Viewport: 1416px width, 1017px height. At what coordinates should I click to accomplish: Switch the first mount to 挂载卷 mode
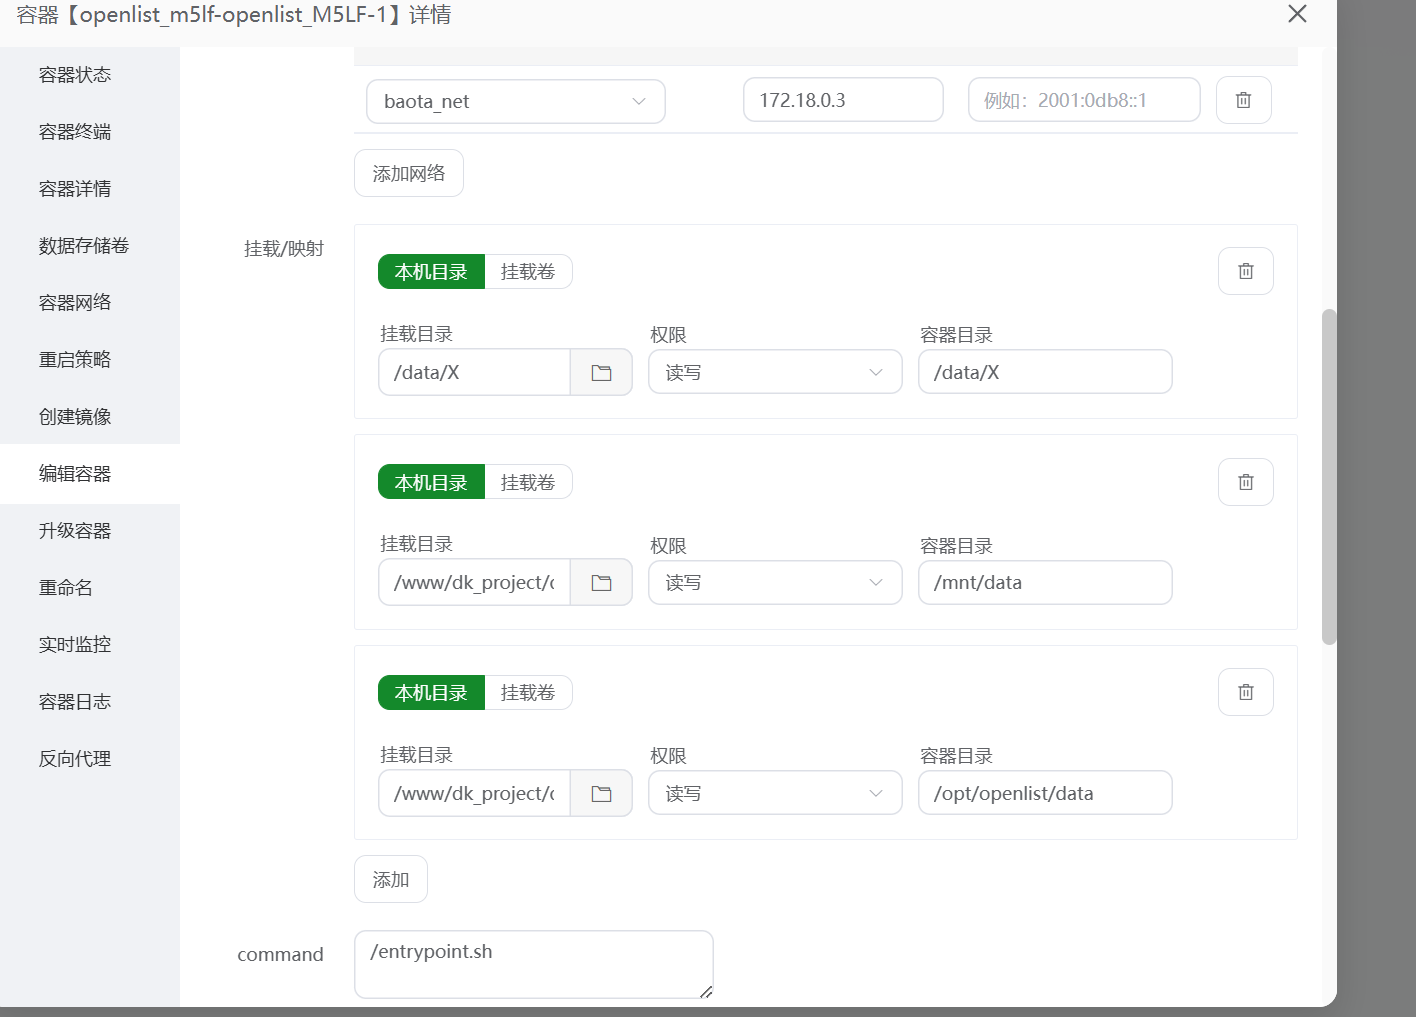[x=529, y=271]
